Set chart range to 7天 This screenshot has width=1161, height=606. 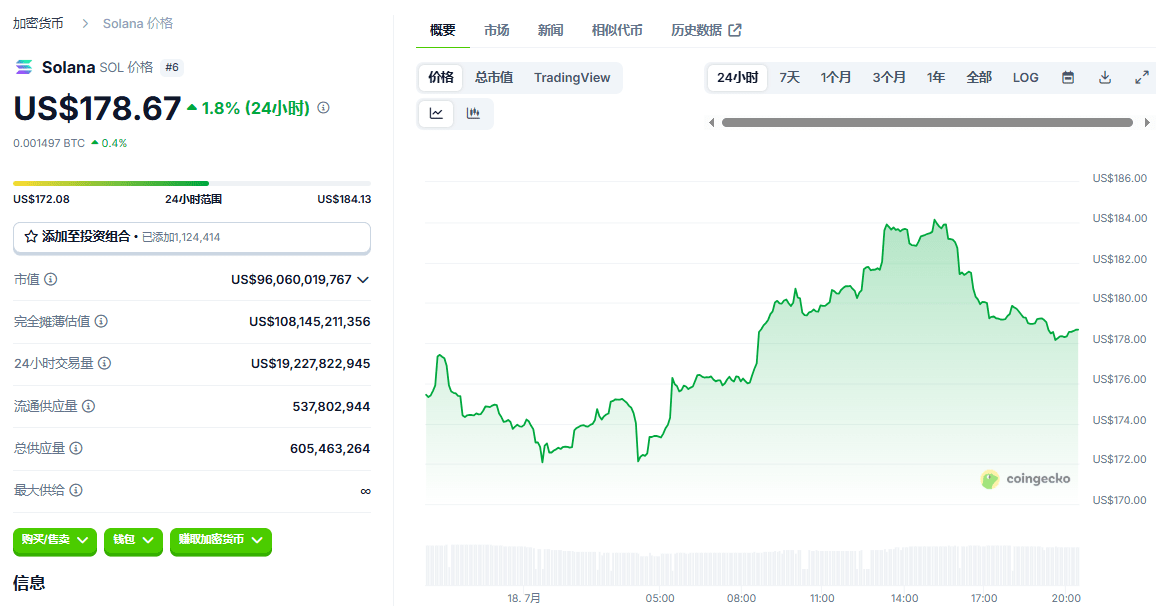(789, 78)
